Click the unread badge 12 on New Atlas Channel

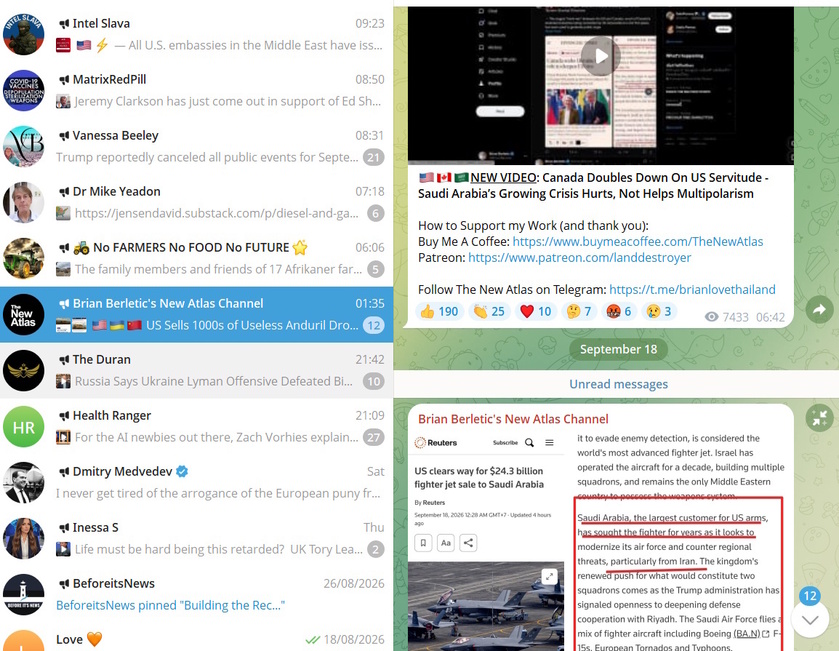pos(373,325)
